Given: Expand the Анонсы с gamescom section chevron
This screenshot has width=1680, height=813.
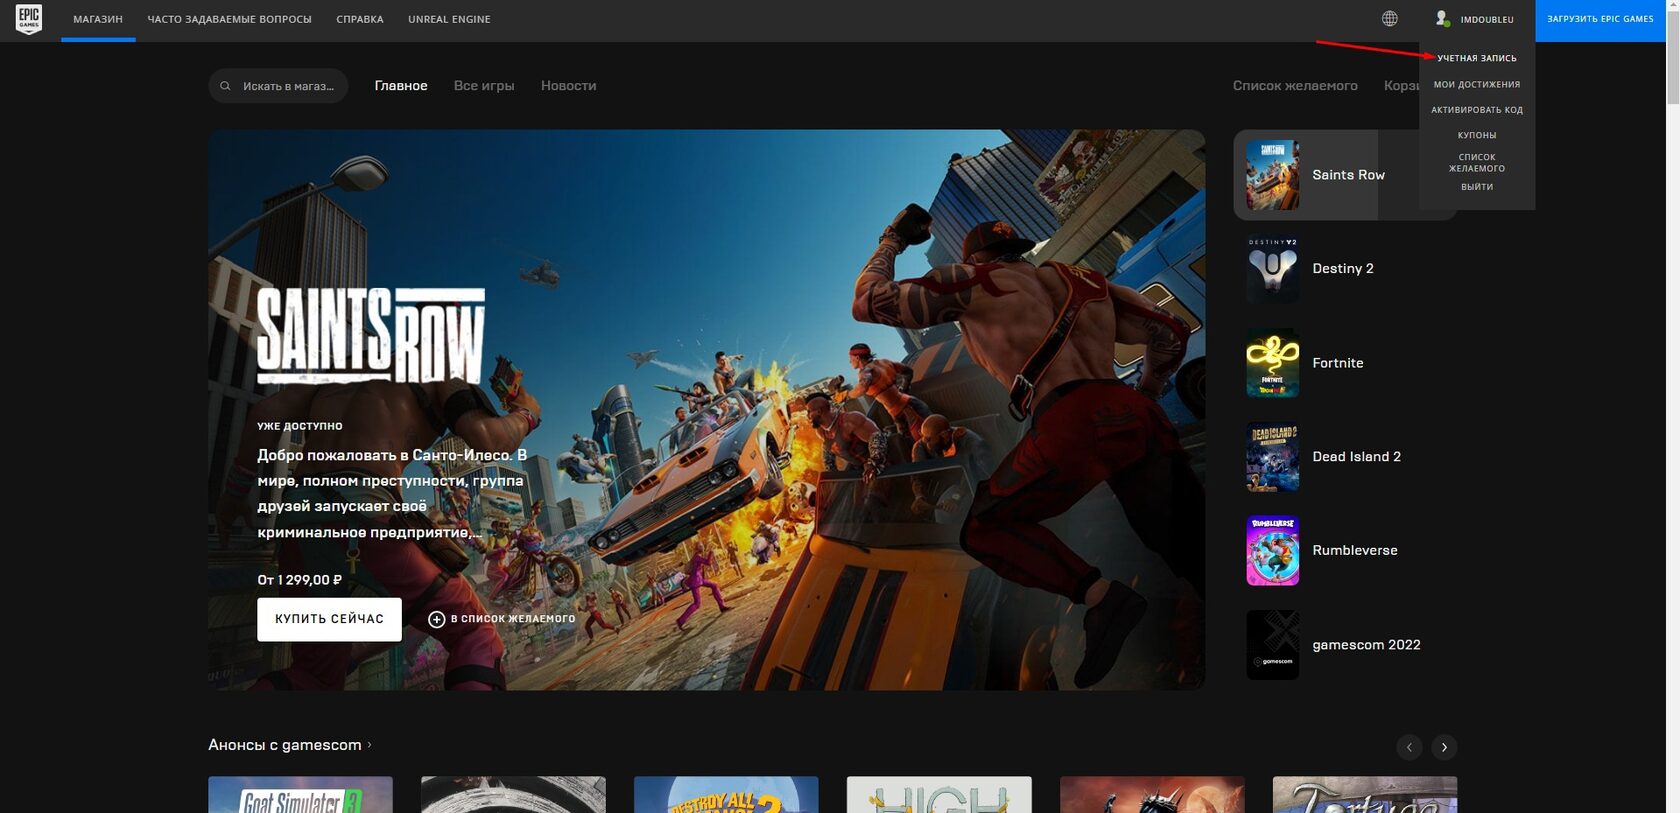Looking at the screenshot, I should [370, 745].
